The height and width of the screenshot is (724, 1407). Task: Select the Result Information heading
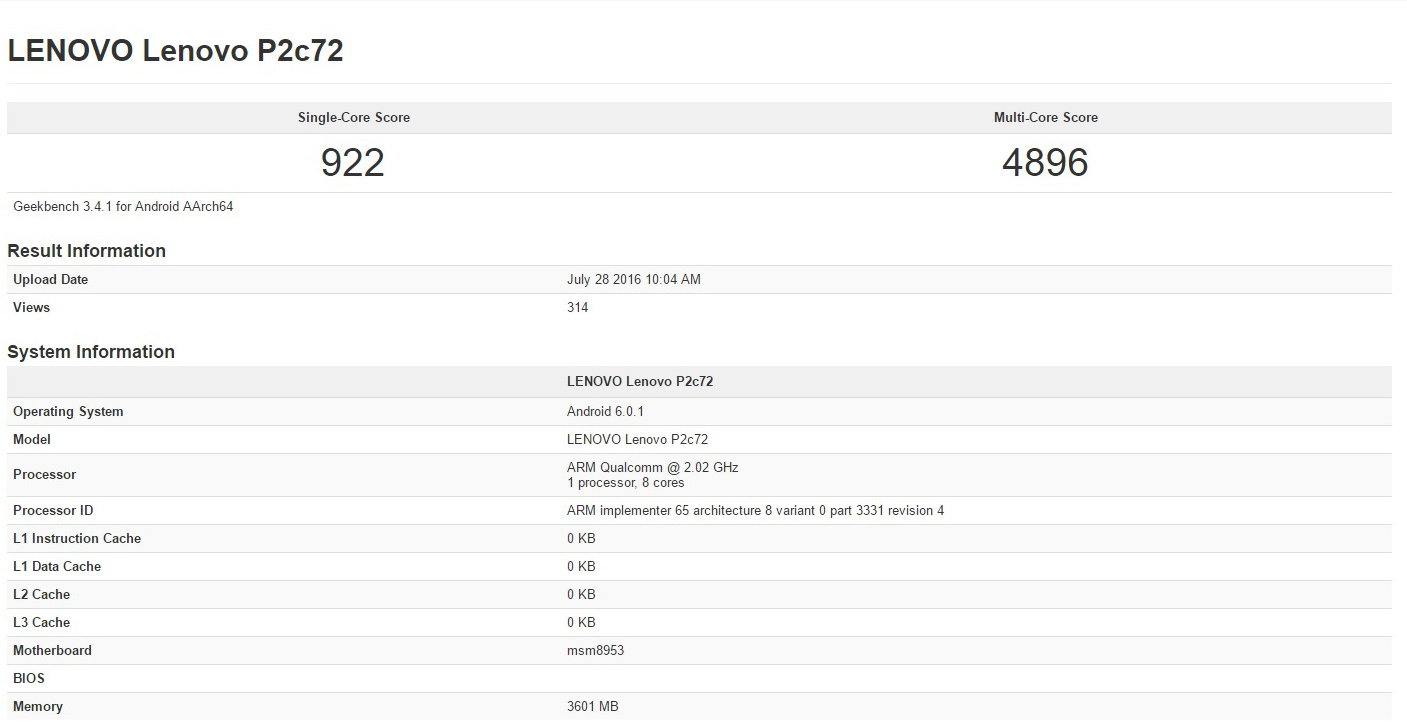(86, 251)
